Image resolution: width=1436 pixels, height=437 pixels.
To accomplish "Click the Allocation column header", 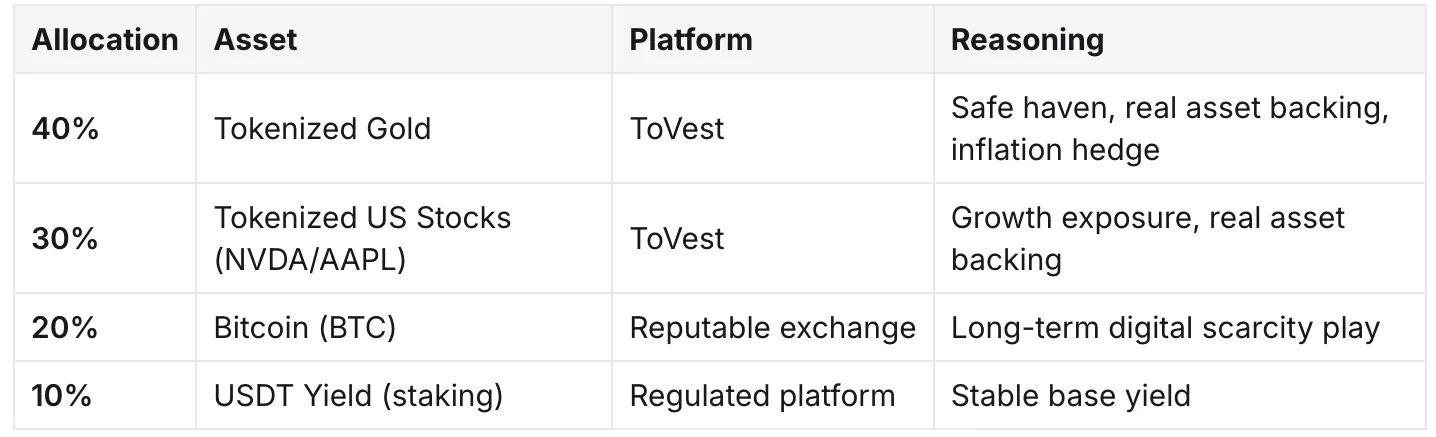I will point(105,40).
